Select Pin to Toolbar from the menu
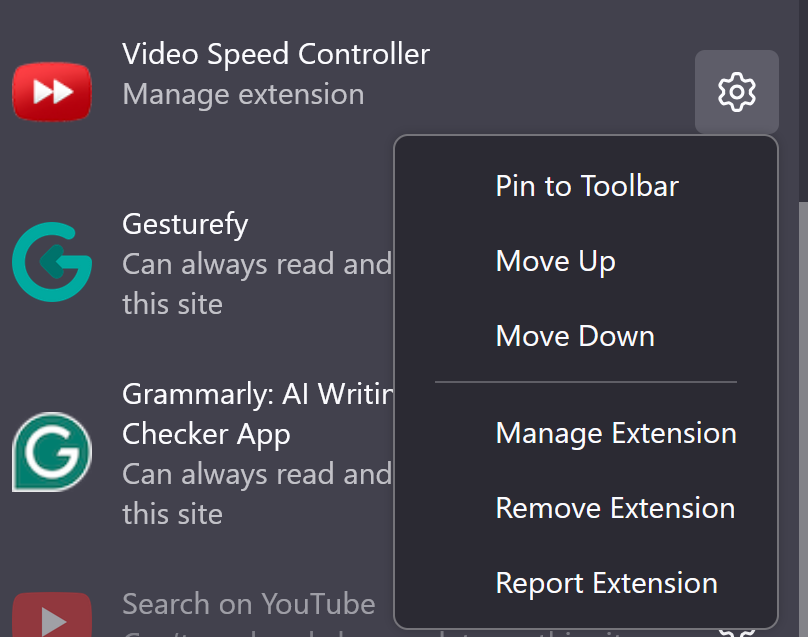 pyautogui.click(x=586, y=186)
